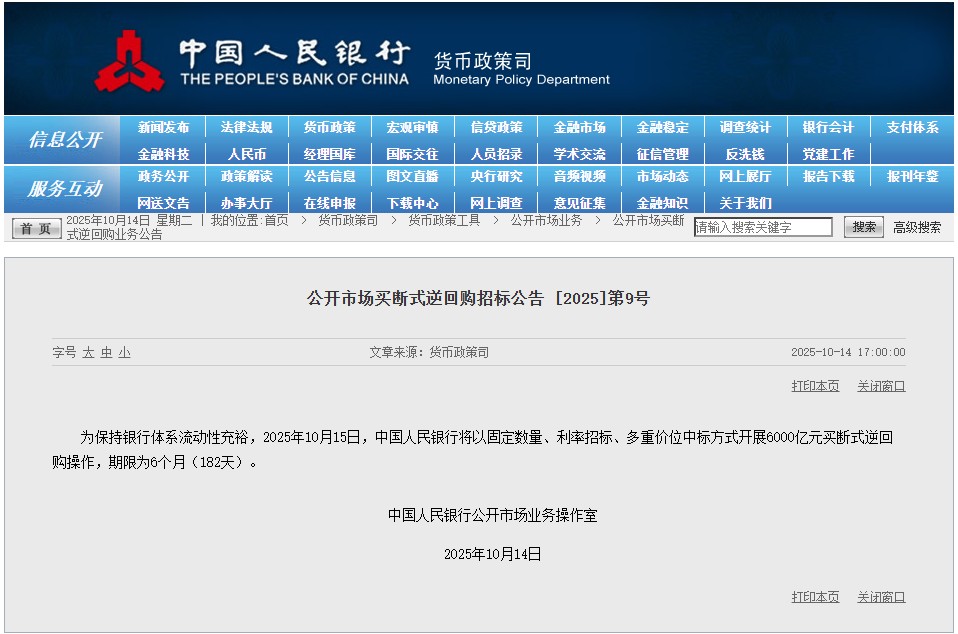Click the 搜索 search button
This screenshot has width=958, height=634.
click(x=864, y=227)
